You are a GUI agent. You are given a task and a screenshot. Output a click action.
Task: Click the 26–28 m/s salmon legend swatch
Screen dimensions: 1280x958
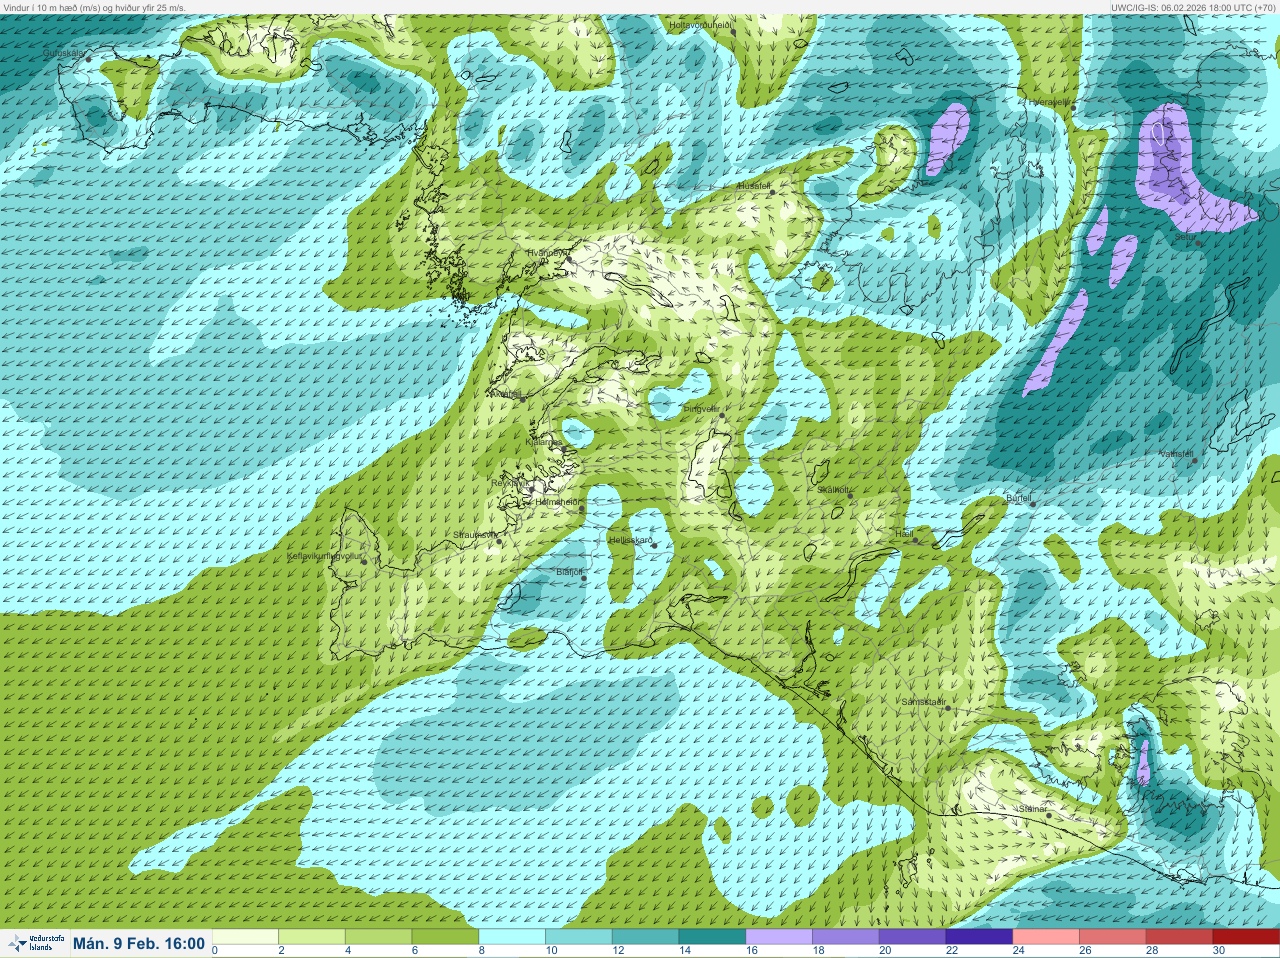1113,937
